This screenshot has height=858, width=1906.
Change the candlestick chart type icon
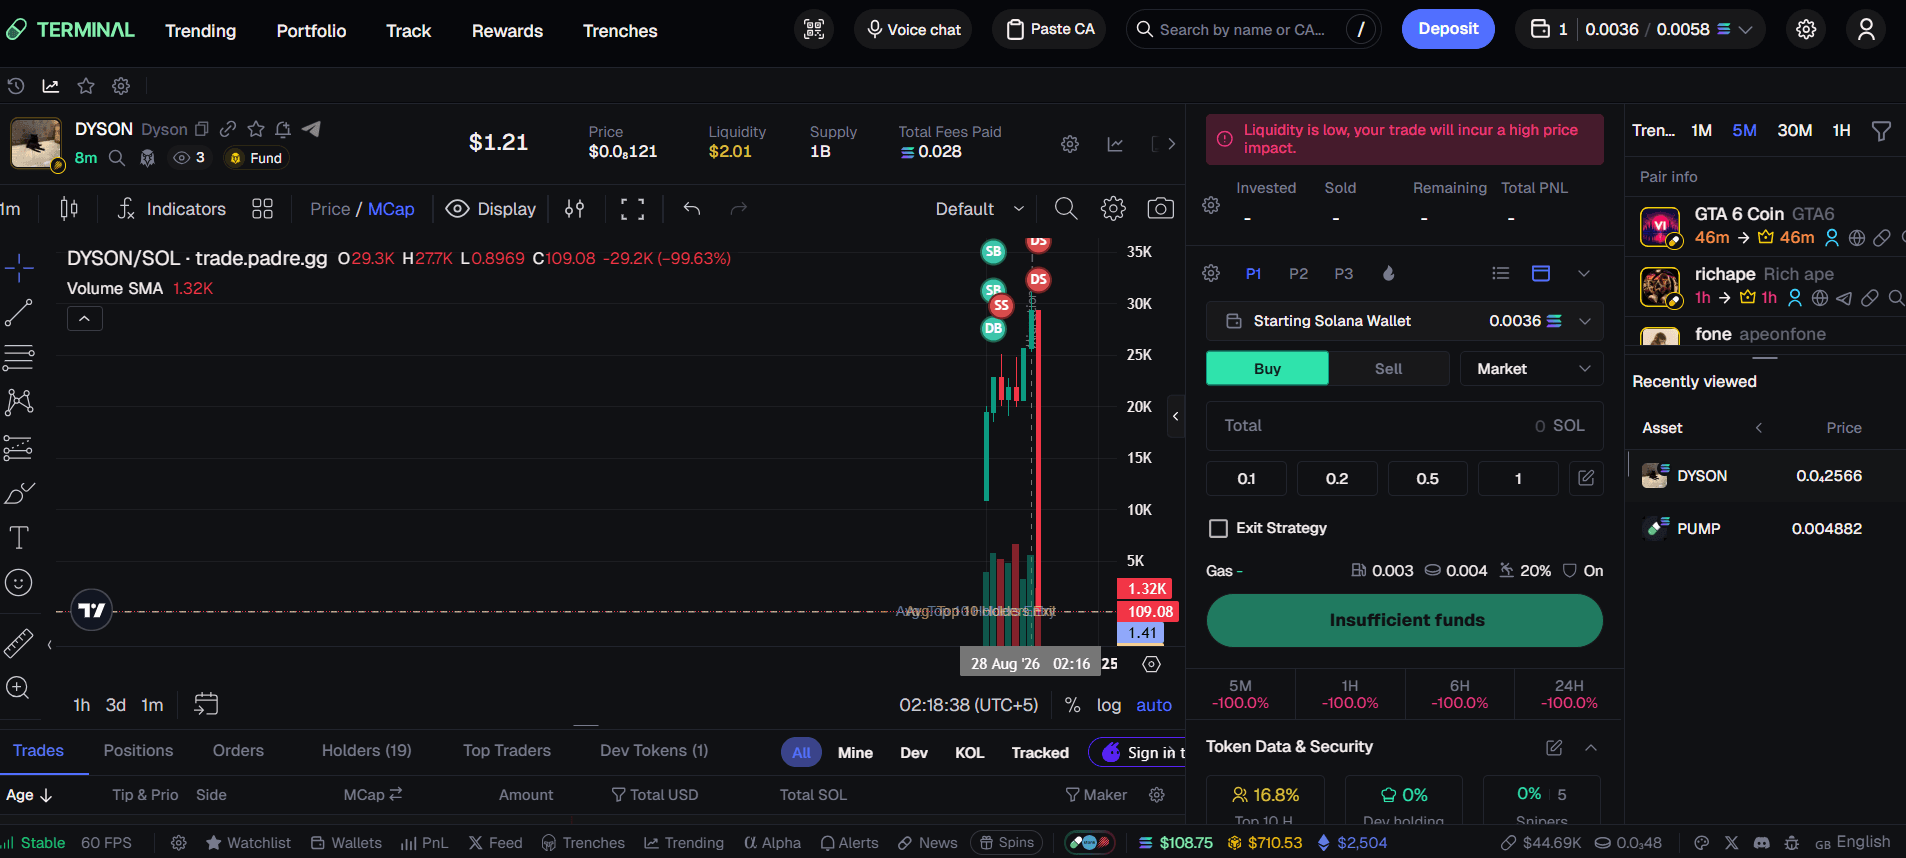point(69,208)
